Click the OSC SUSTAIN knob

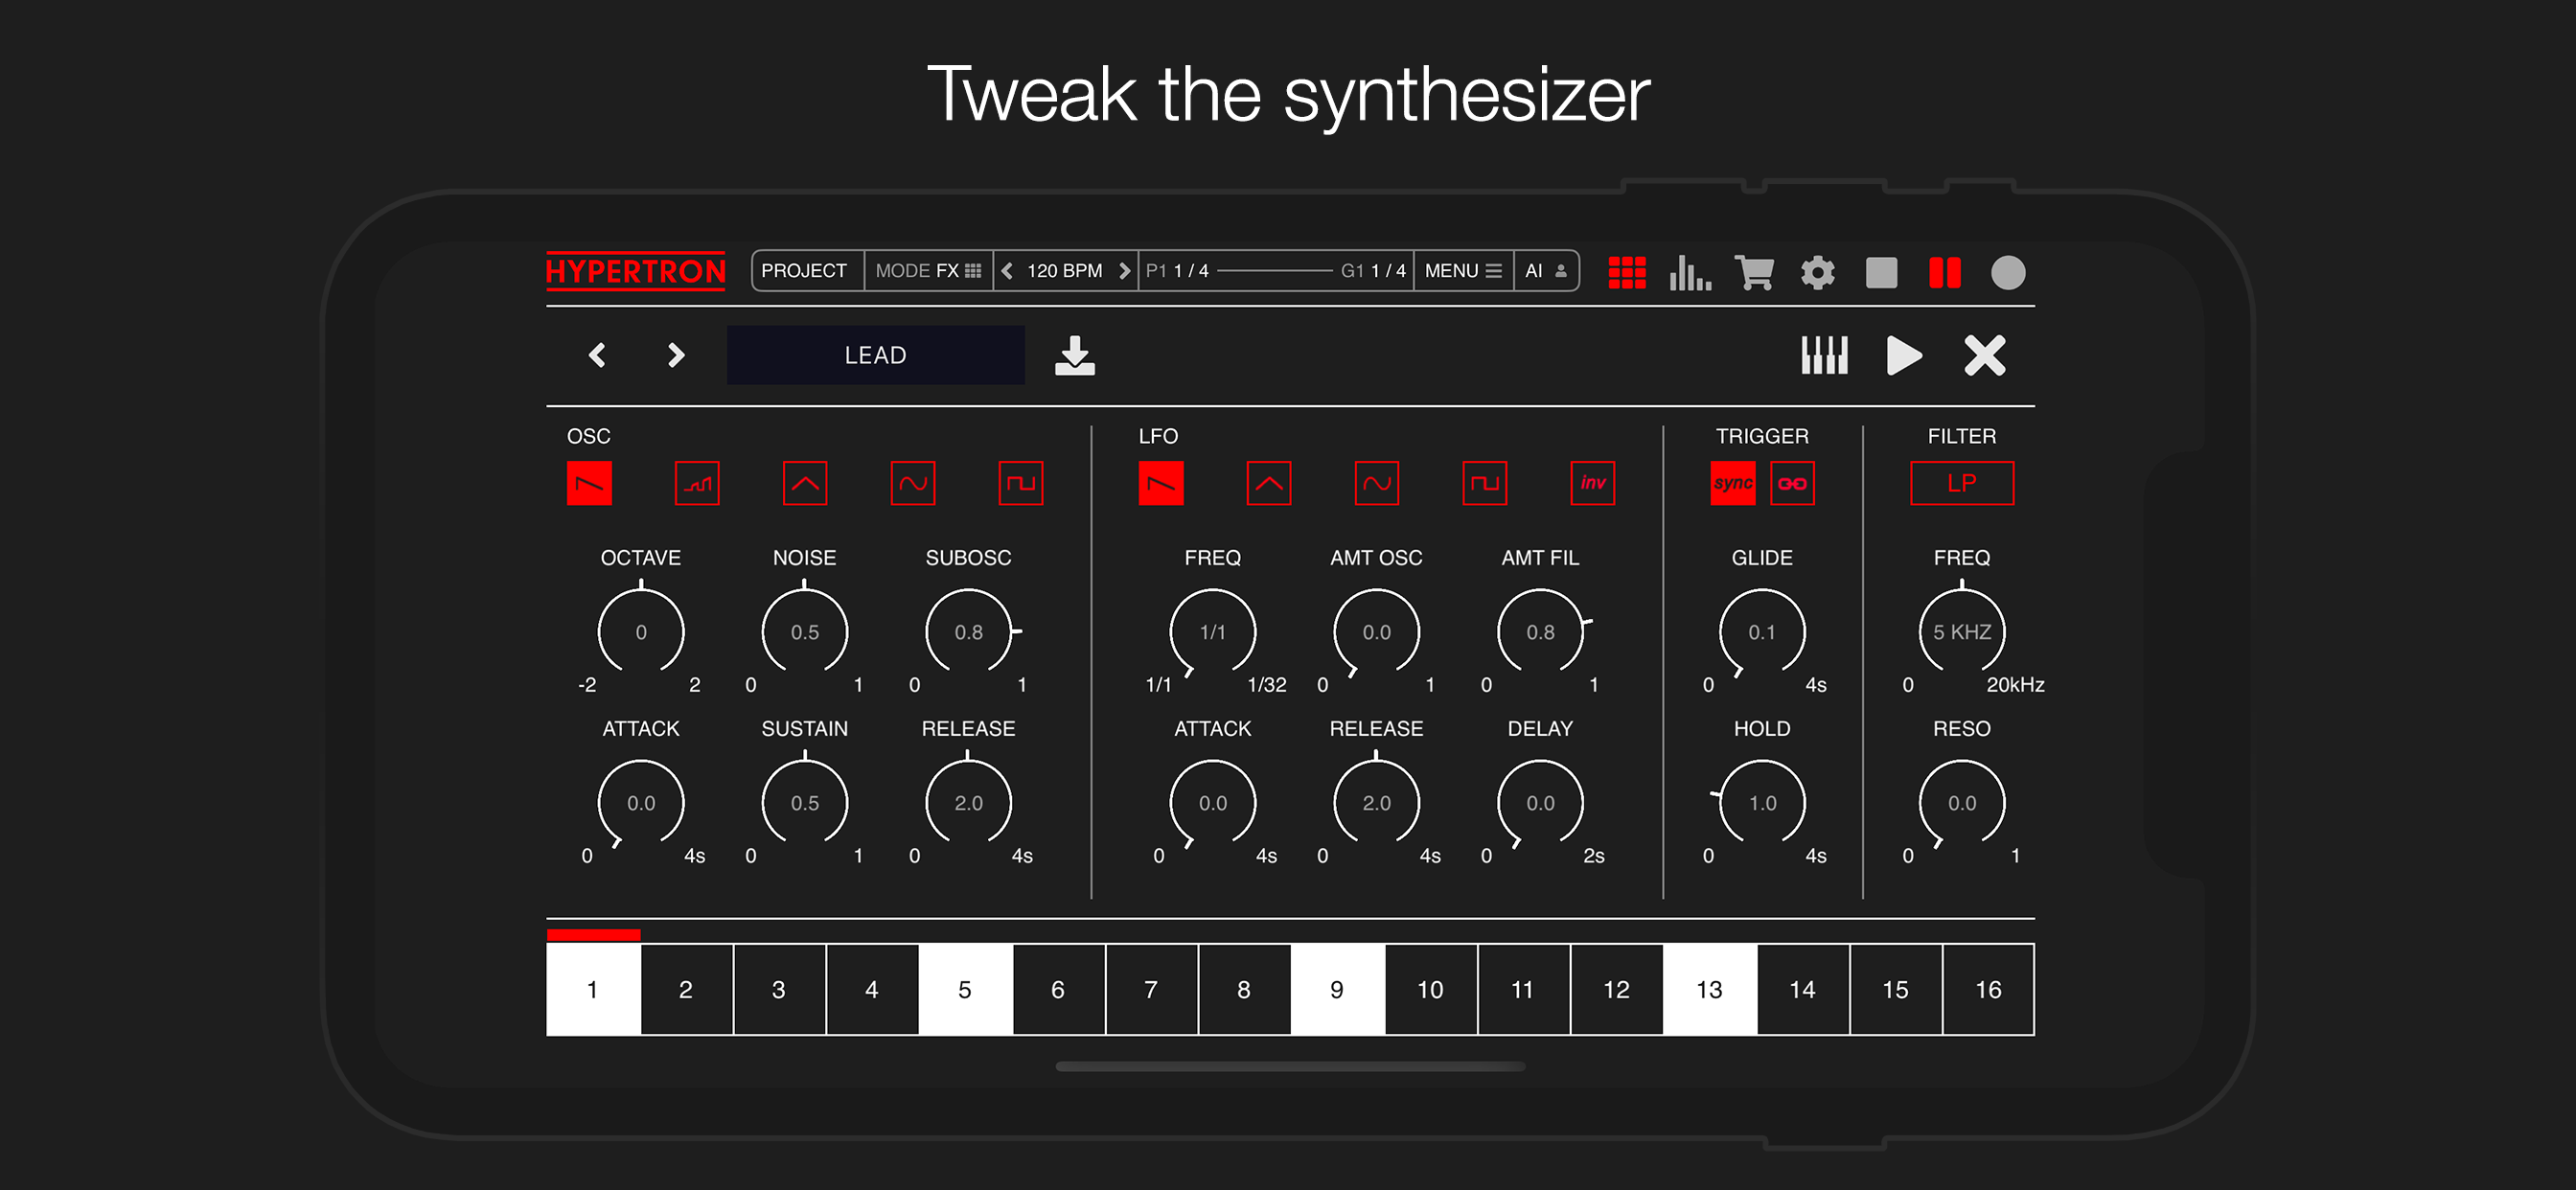[x=805, y=803]
